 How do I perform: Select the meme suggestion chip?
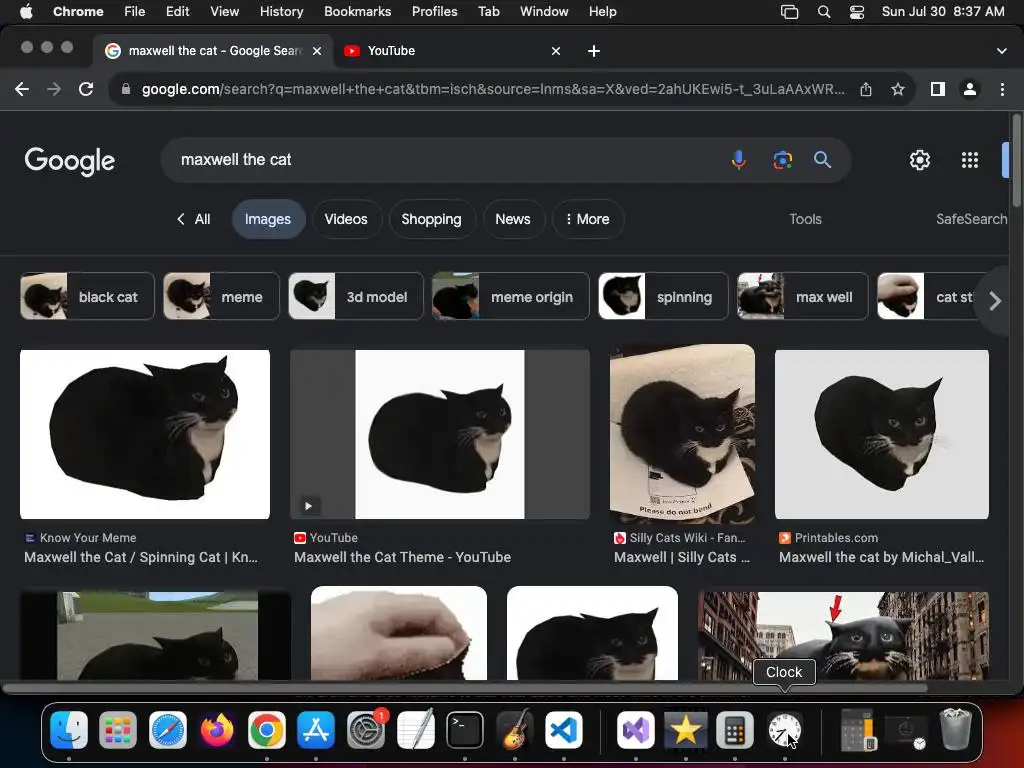(221, 296)
